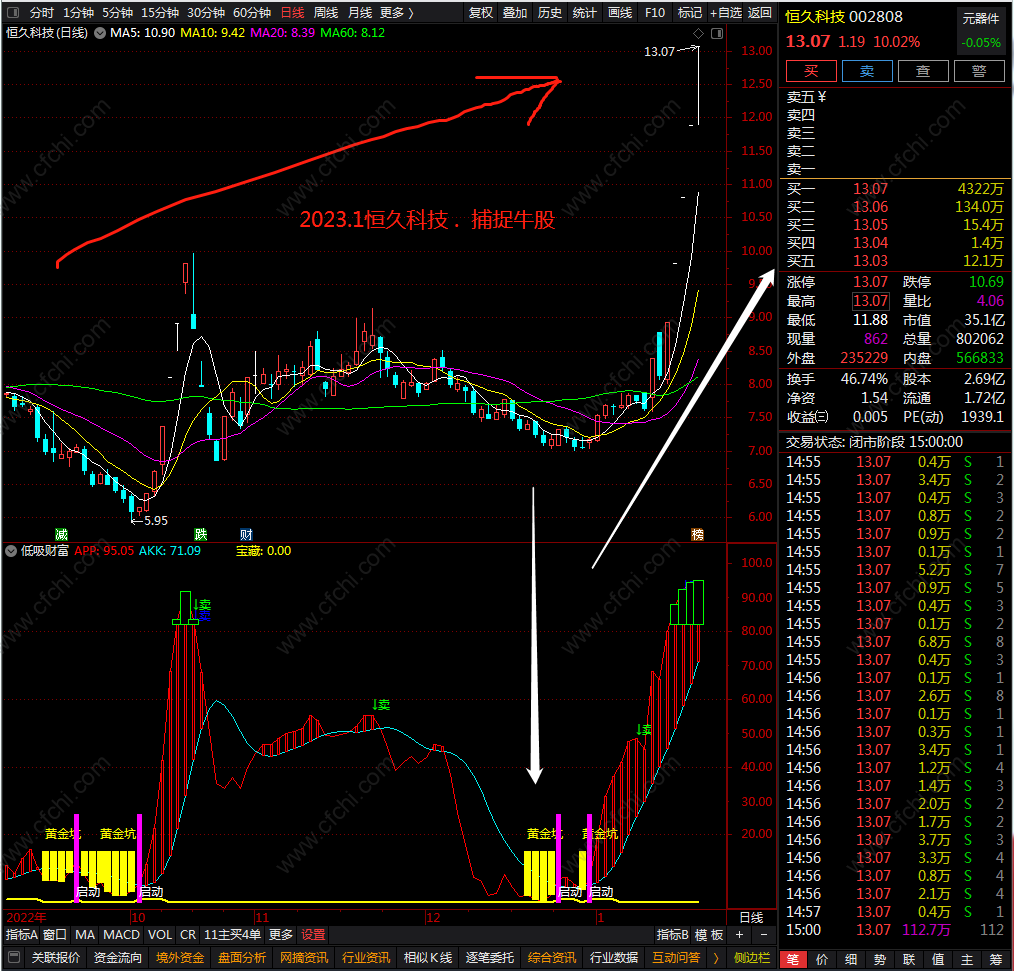The image size is (1014, 971).
Task: Open the 境外资金 tab
Action: (180, 957)
